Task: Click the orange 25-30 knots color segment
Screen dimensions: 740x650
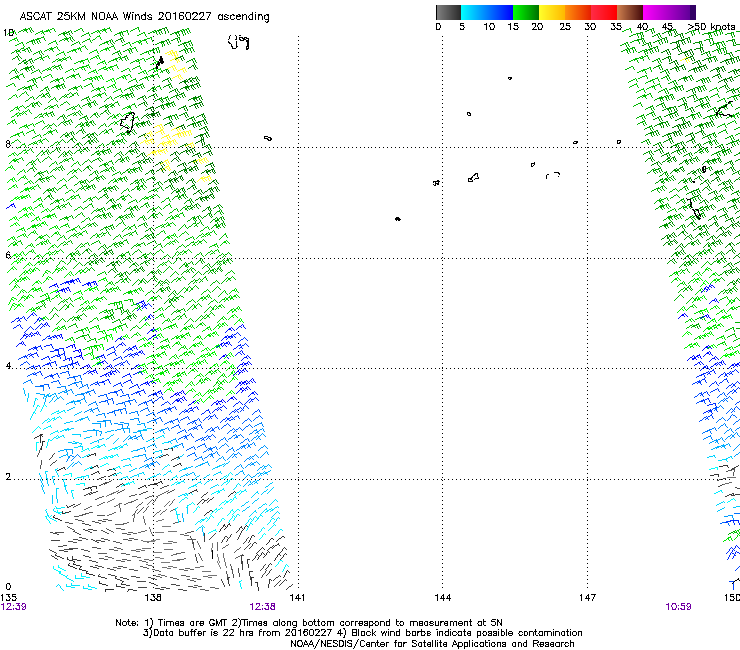Action: [578, 12]
